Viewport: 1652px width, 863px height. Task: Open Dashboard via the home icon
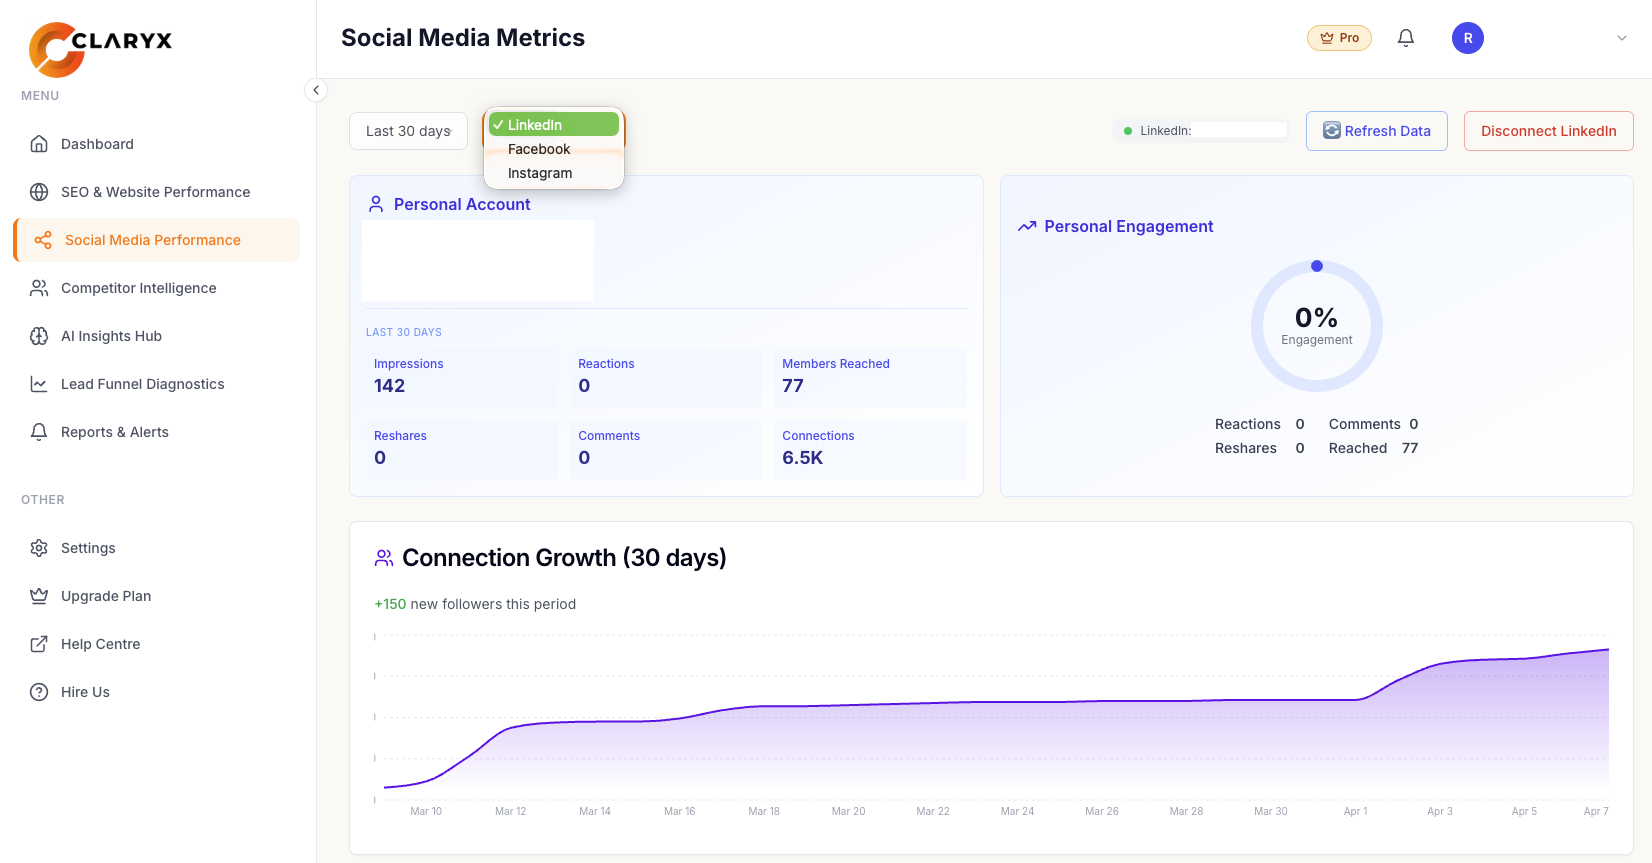(x=39, y=144)
